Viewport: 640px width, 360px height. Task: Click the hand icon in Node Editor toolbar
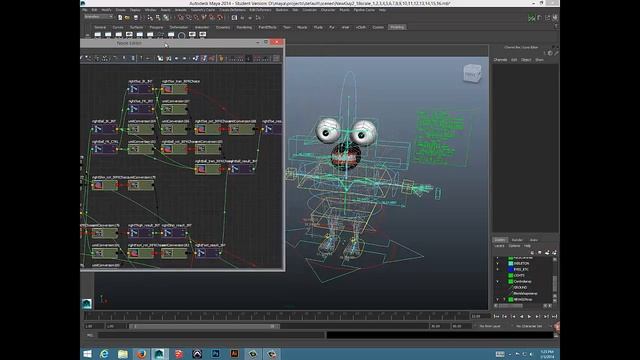click(221, 58)
